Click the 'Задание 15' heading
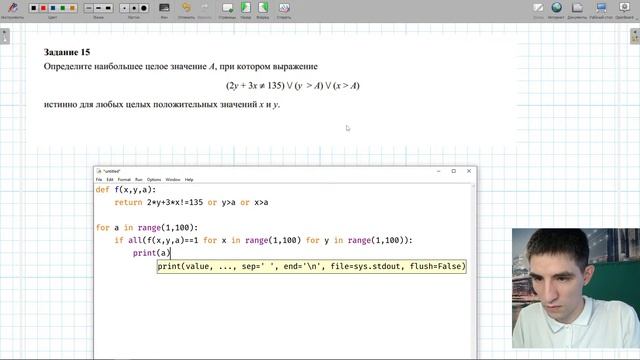The image size is (640, 360). (67, 52)
